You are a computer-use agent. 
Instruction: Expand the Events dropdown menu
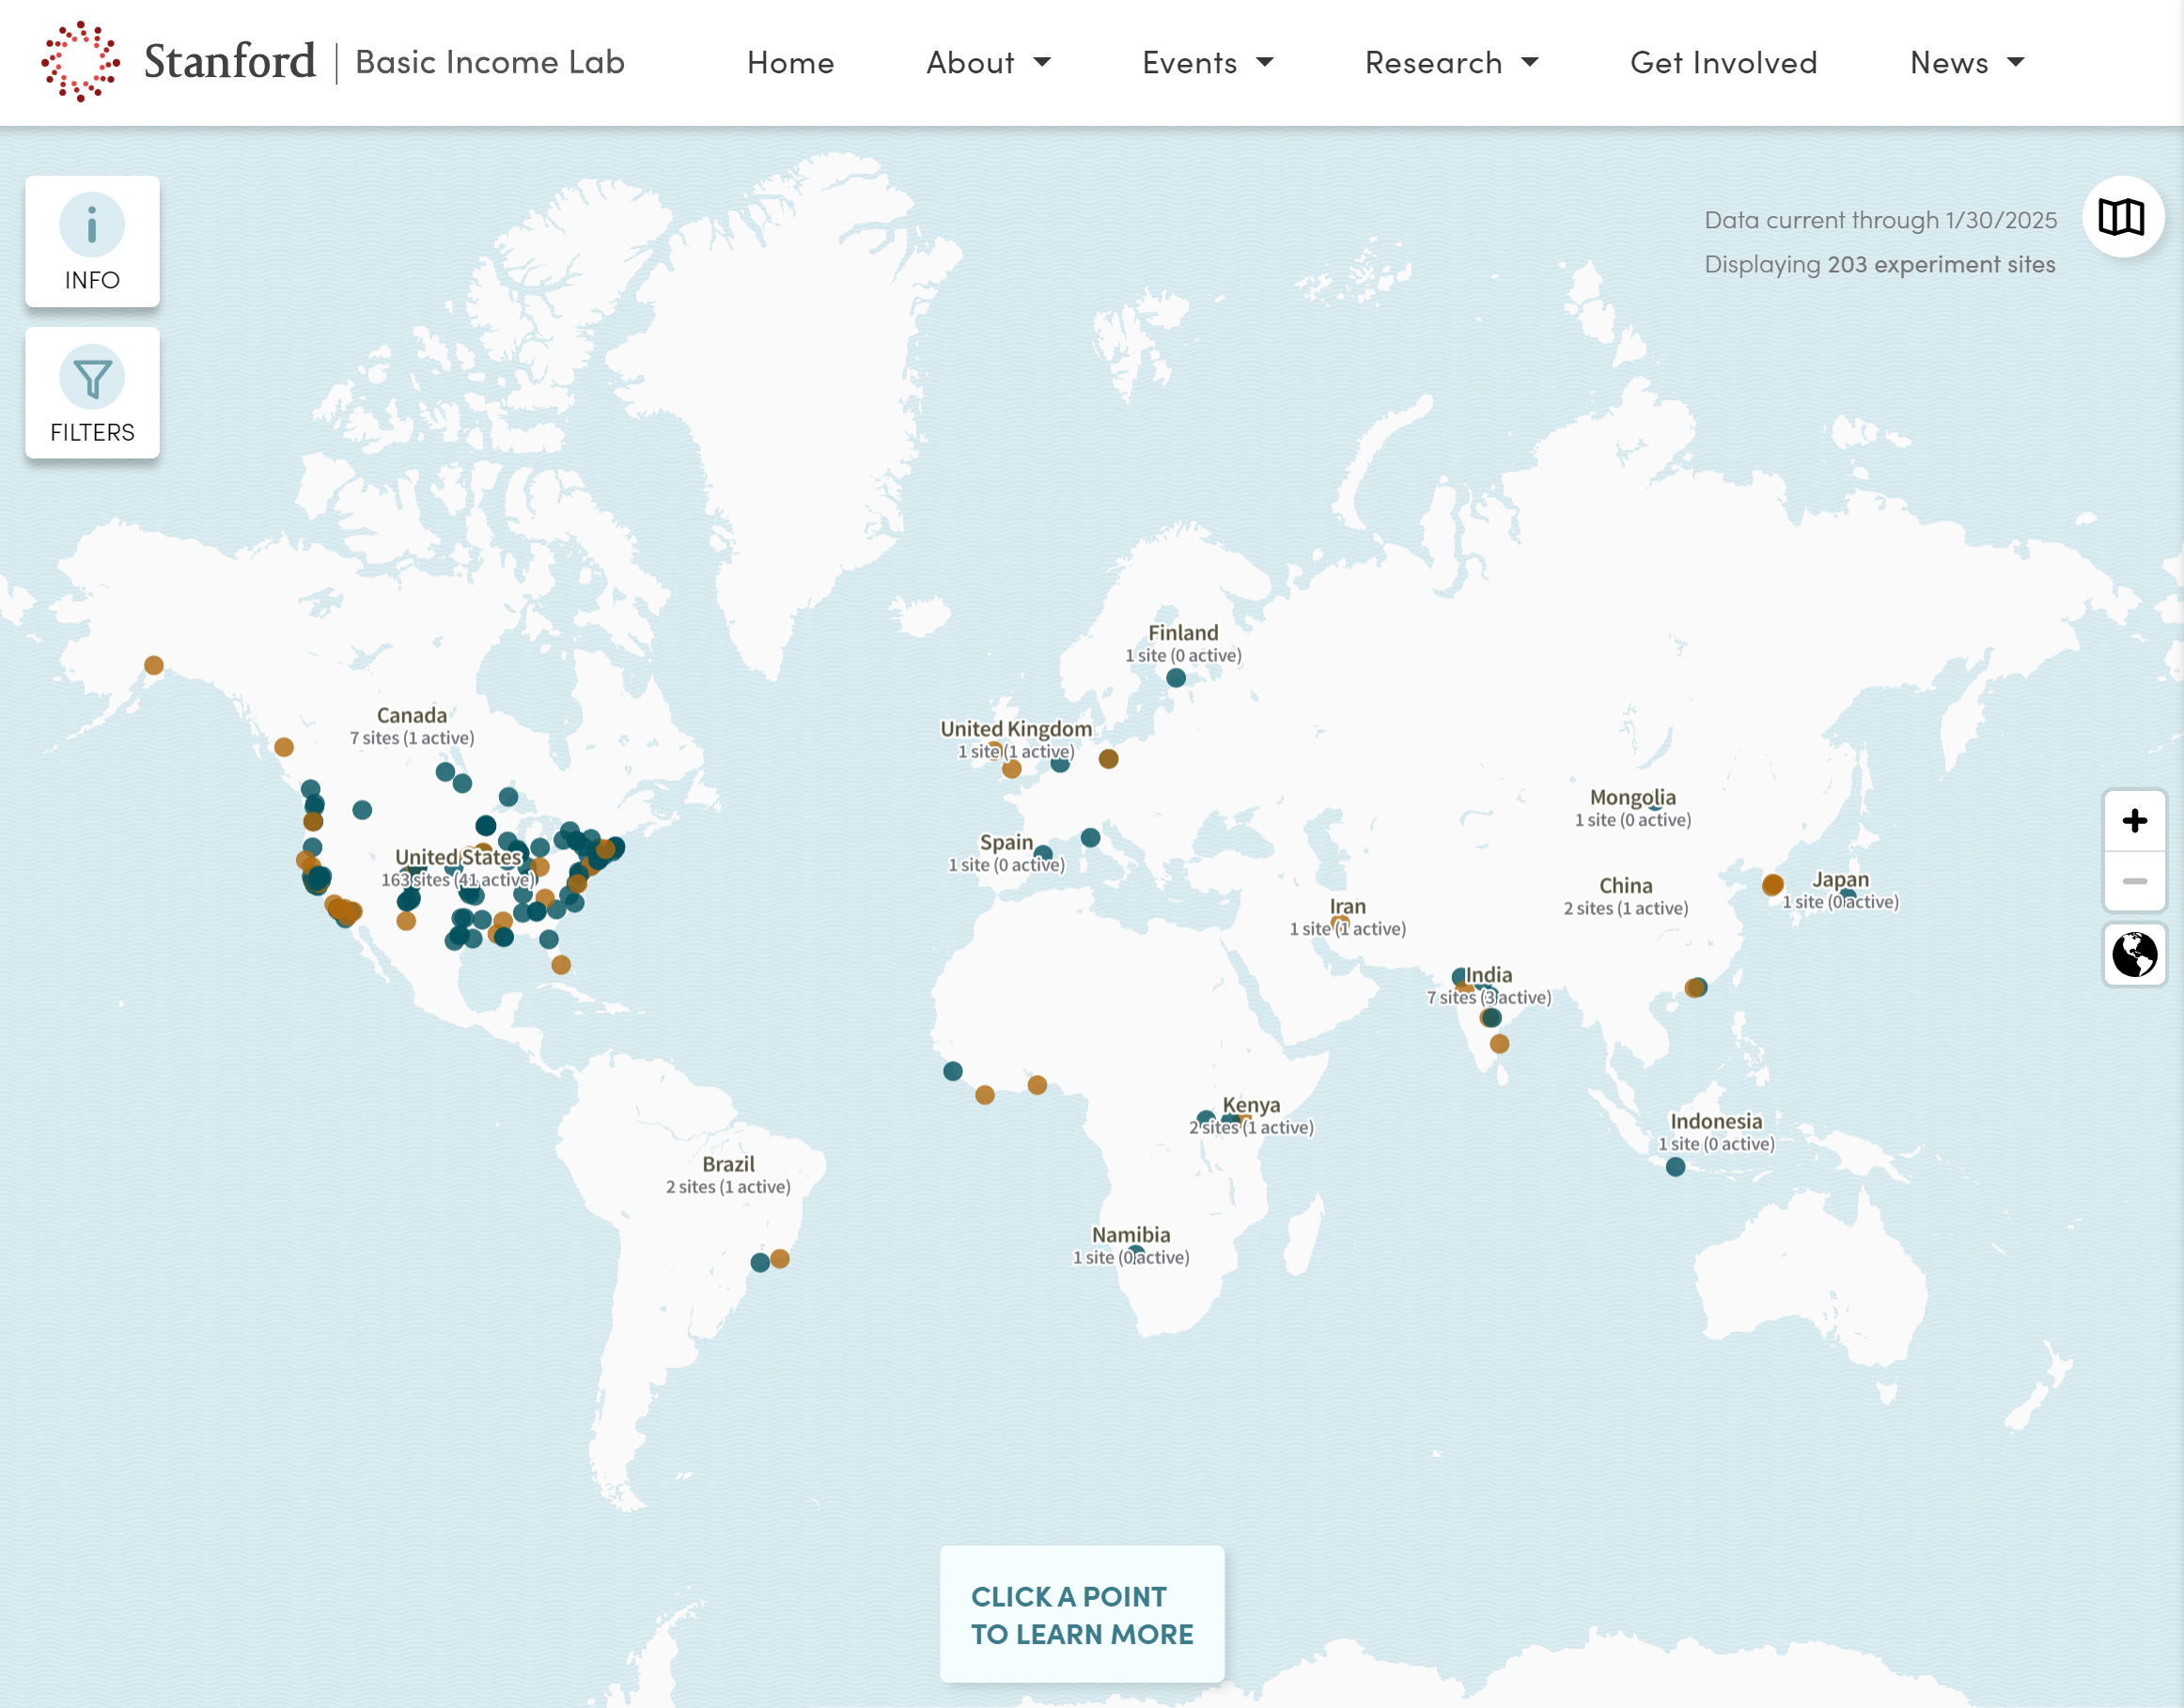[1207, 62]
